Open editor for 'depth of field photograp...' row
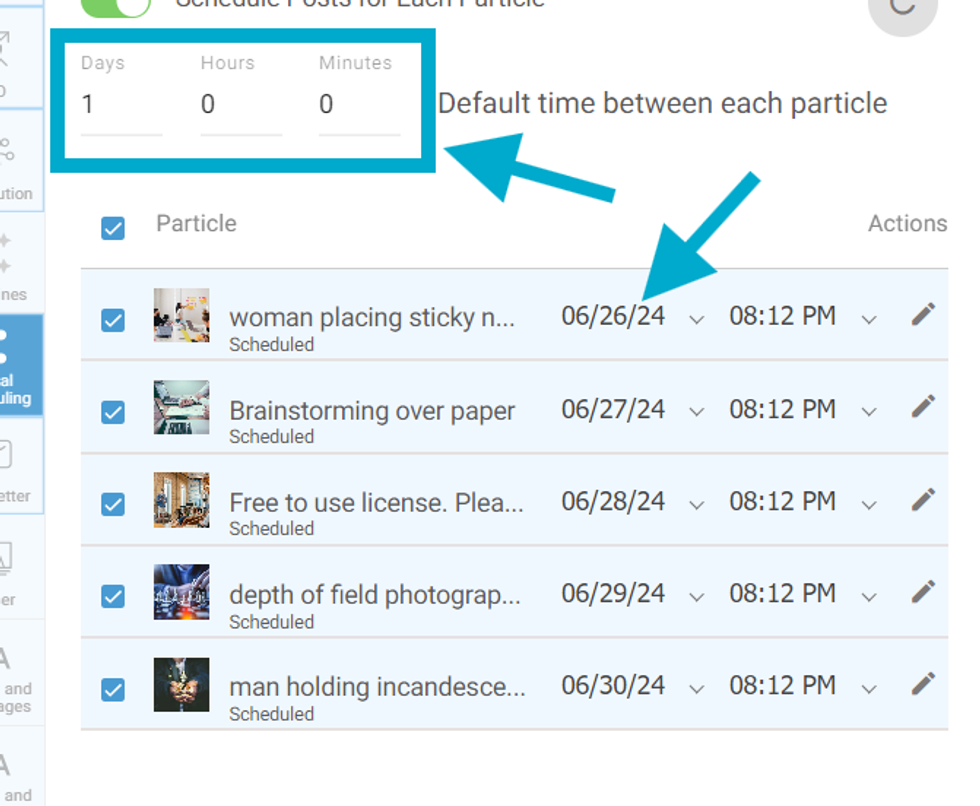980x806 pixels. pos(923,592)
